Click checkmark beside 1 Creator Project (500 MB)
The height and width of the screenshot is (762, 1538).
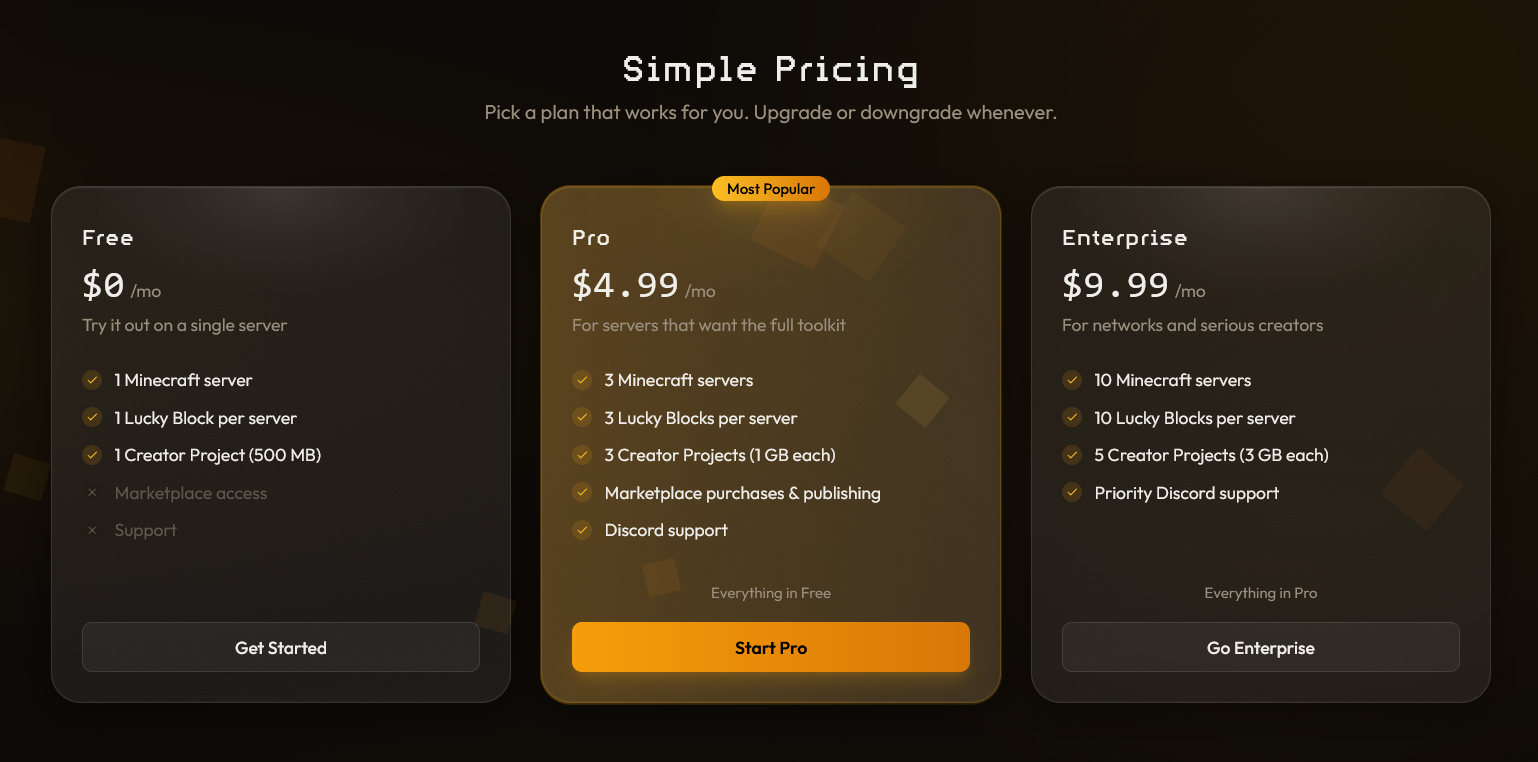pos(92,455)
